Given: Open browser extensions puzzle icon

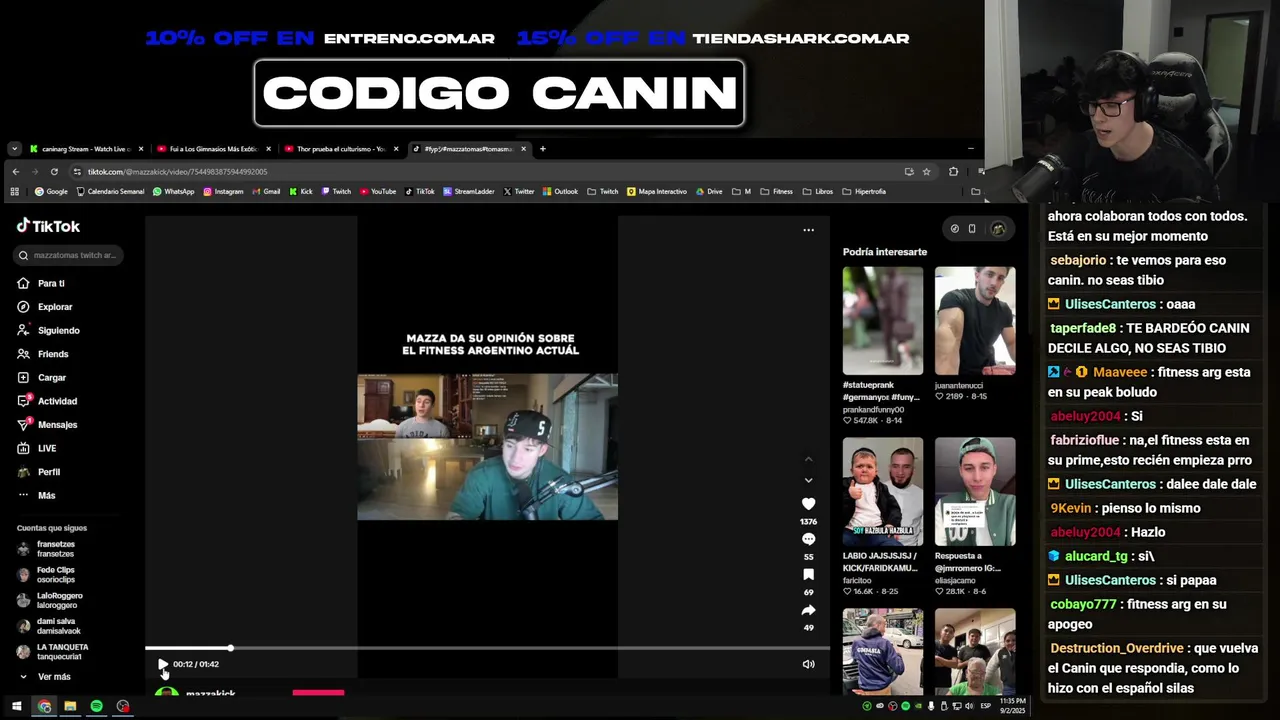Looking at the screenshot, I should (953, 172).
